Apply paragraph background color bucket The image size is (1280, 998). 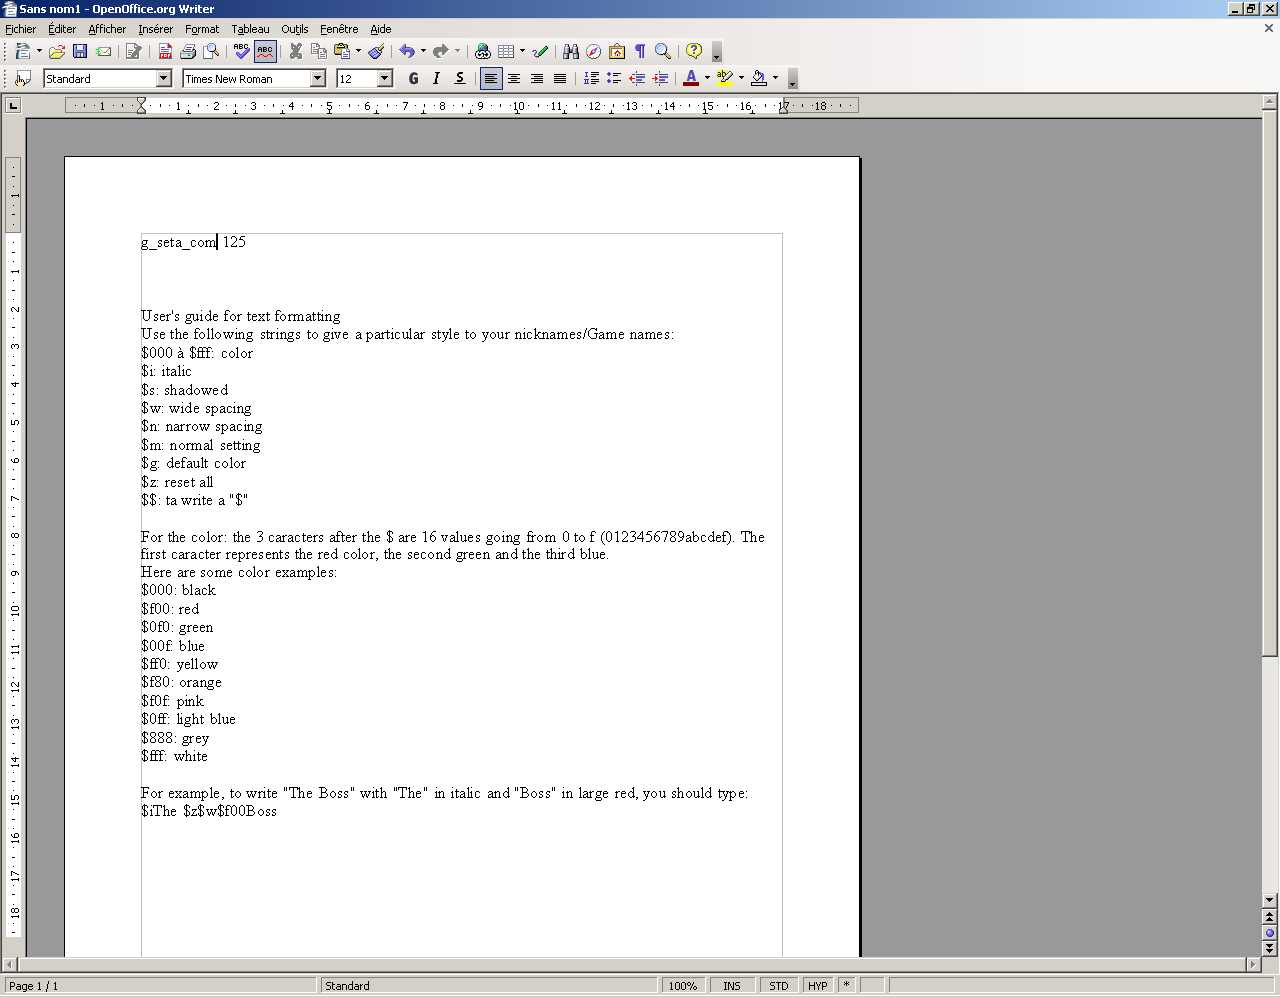(x=758, y=78)
